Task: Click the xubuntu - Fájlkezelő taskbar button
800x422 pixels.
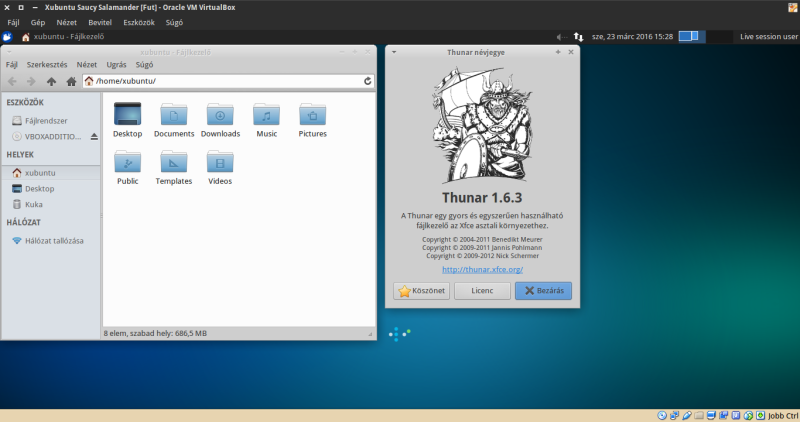Action: tap(63, 37)
